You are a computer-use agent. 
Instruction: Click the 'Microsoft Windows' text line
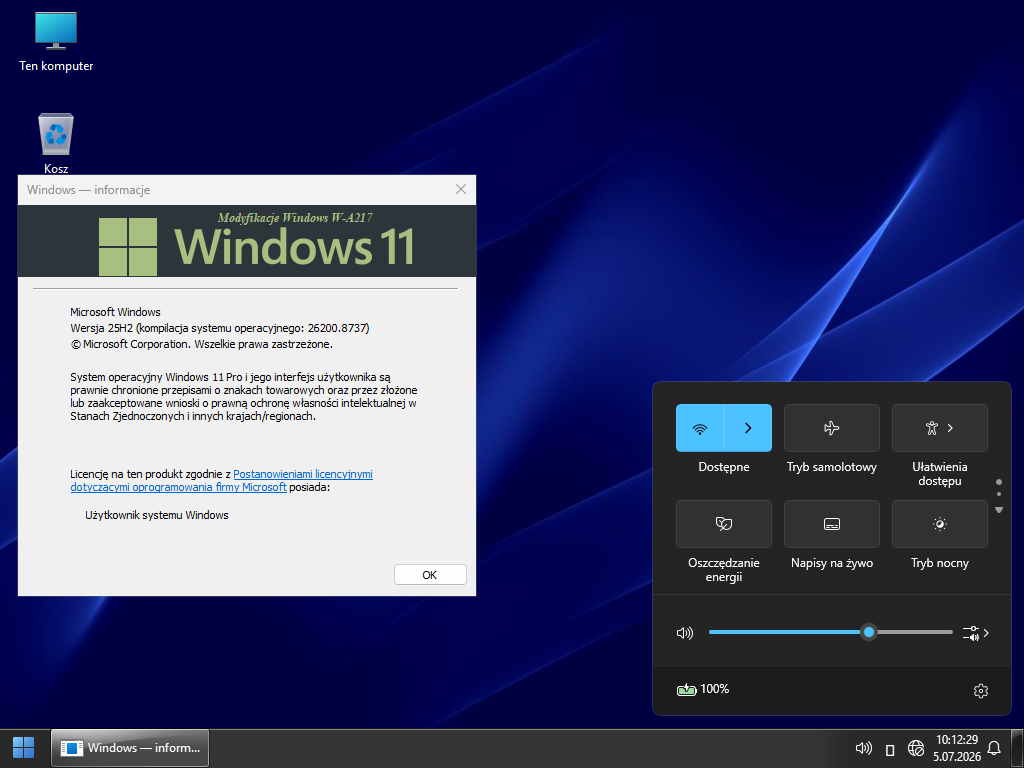[115, 312]
